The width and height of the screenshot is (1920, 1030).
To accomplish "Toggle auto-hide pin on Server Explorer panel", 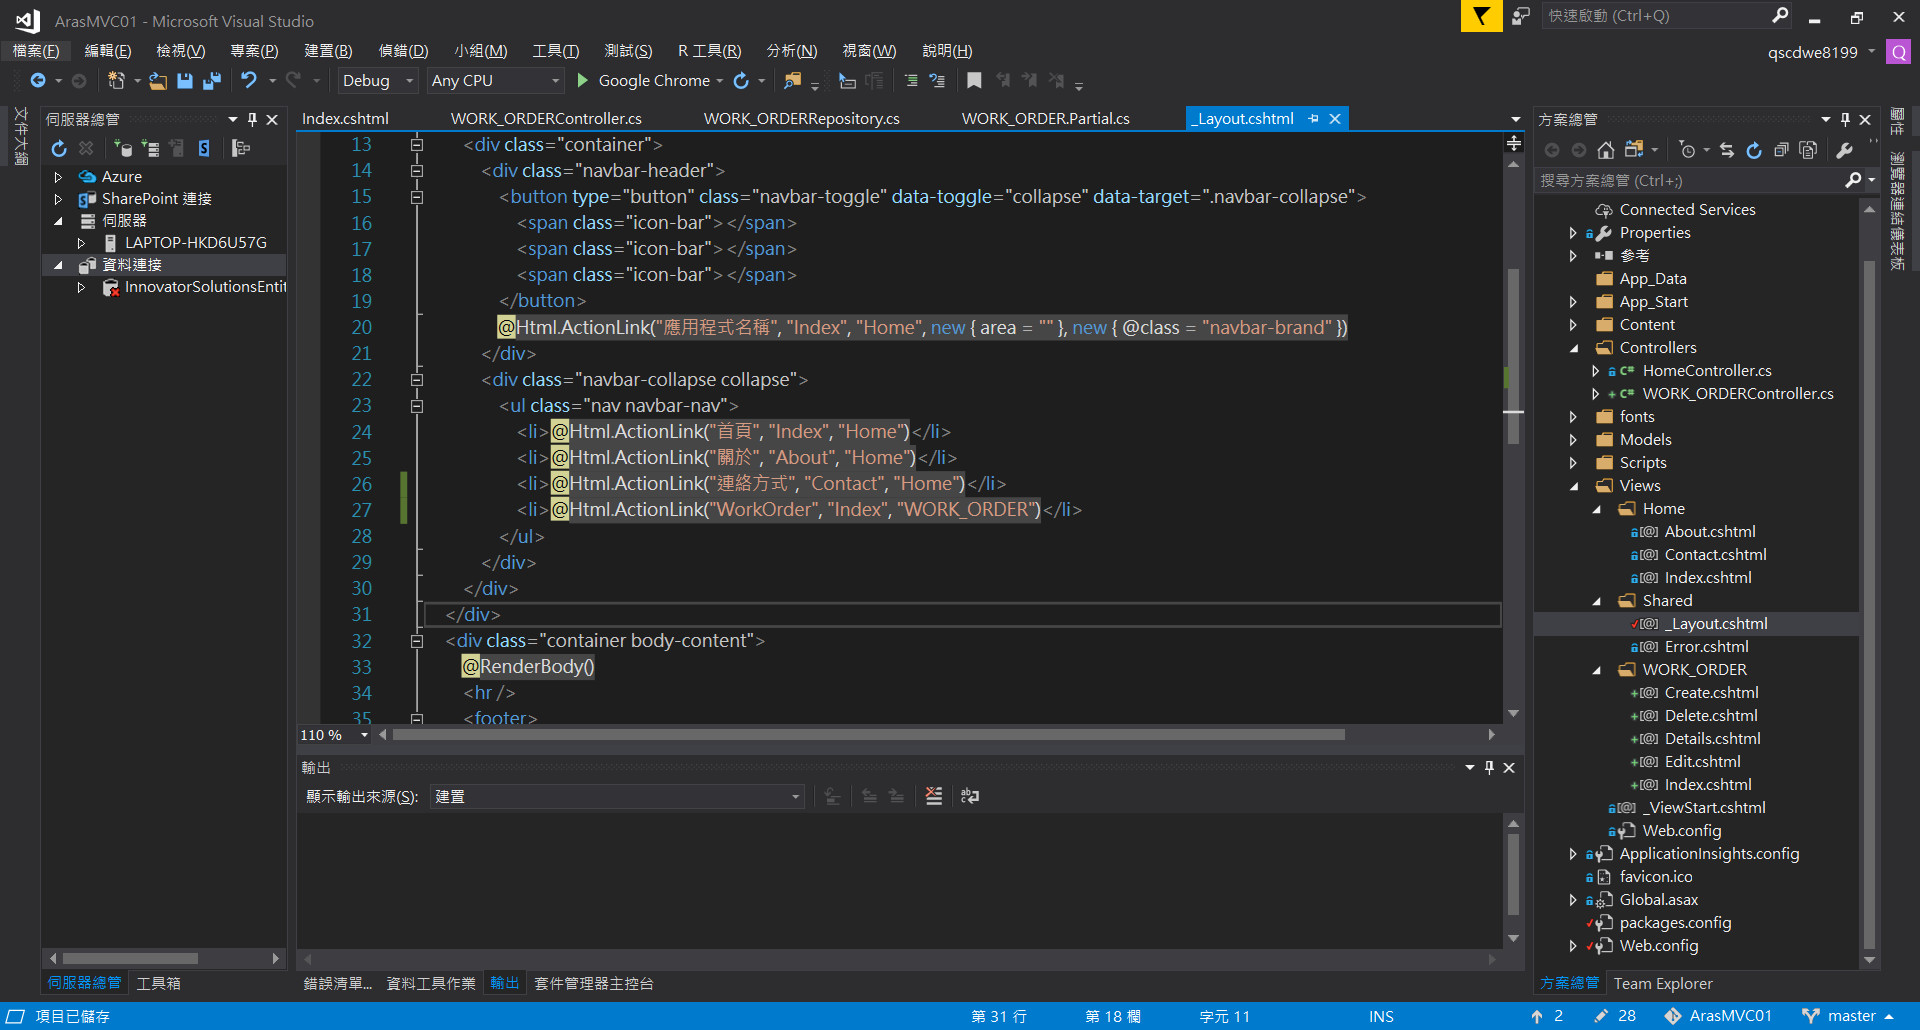I will tap(252, 120).
